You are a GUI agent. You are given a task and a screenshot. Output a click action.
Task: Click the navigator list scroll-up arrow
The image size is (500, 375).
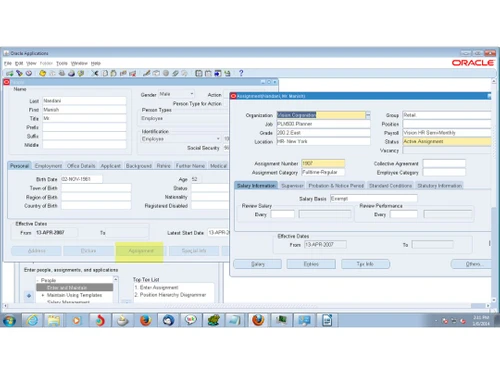coord(116,279)
